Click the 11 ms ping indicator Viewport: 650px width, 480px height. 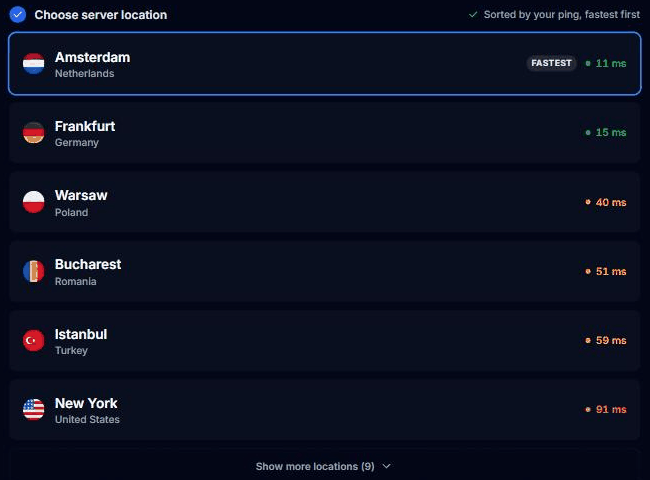click(606, 63)
